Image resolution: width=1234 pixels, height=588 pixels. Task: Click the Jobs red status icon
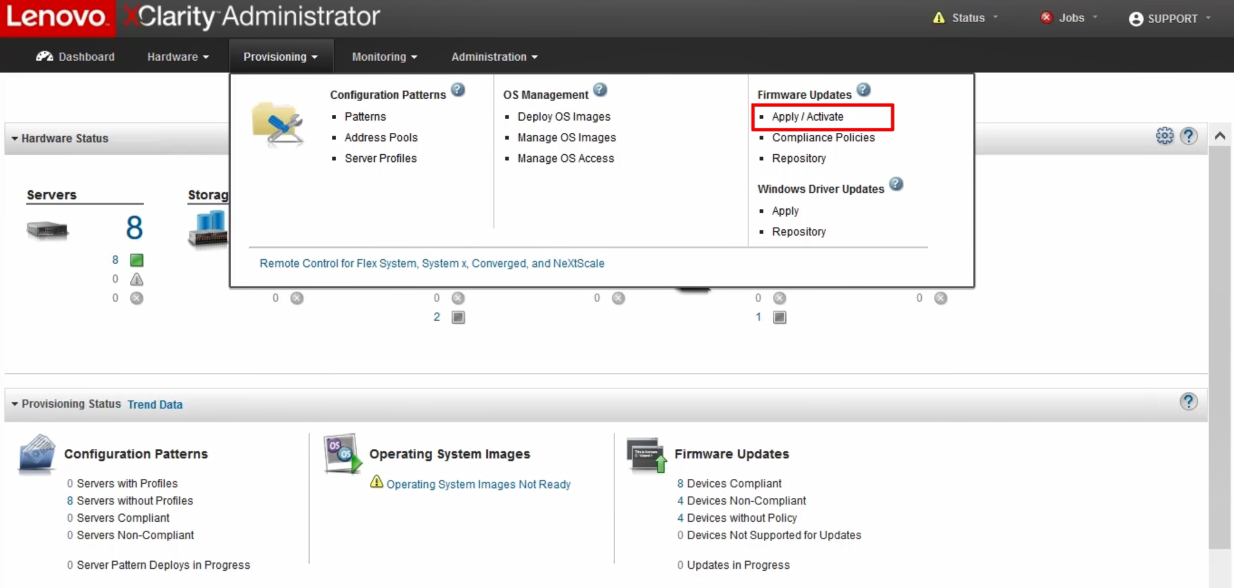pos(1046,18)
